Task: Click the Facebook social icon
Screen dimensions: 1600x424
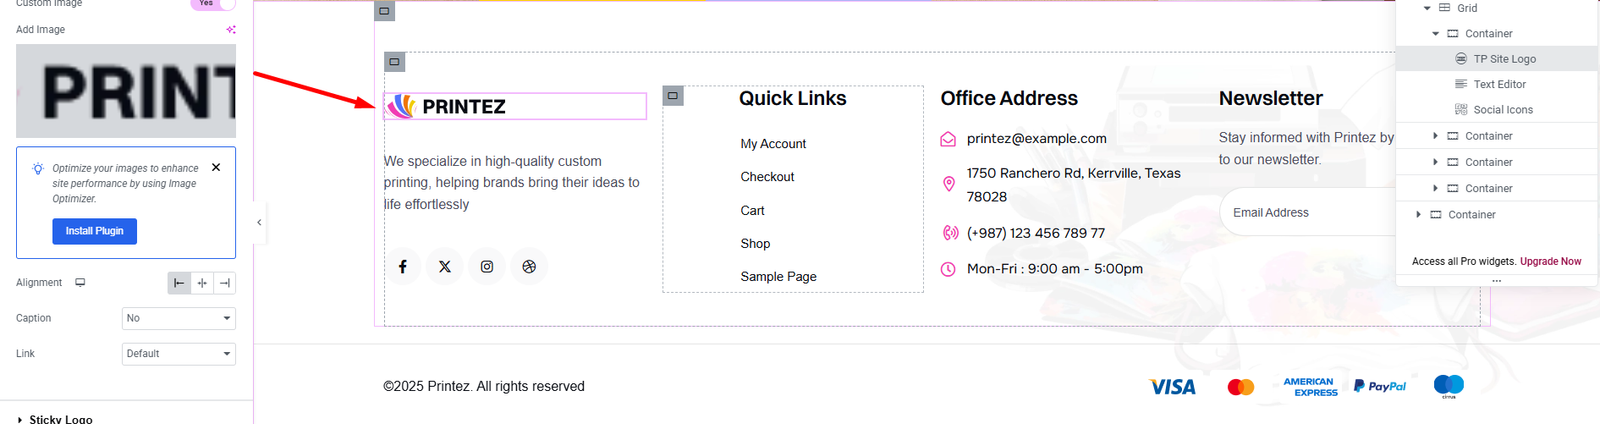Action: 403,267
